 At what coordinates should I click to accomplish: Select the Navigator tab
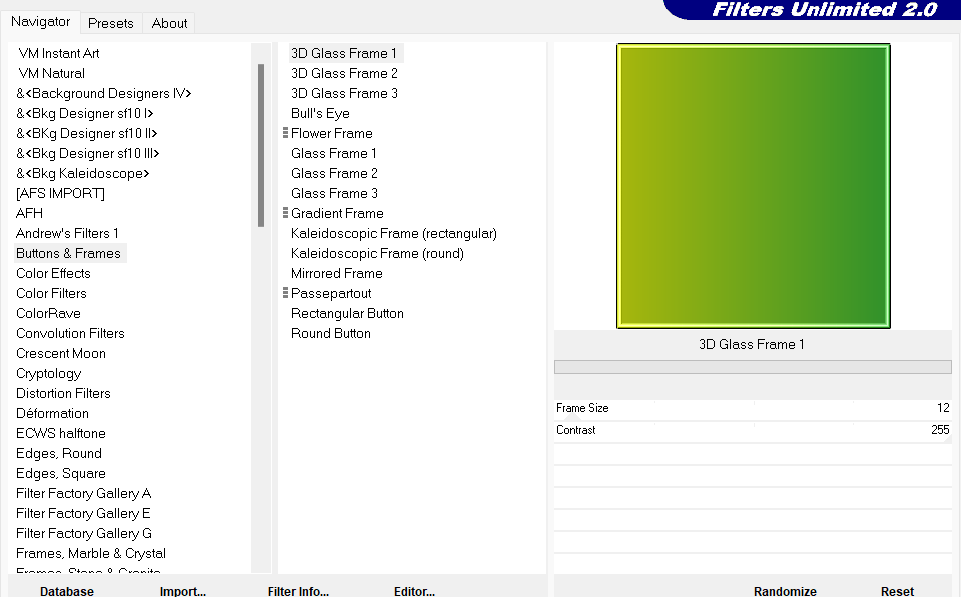[x=41, y=22]
